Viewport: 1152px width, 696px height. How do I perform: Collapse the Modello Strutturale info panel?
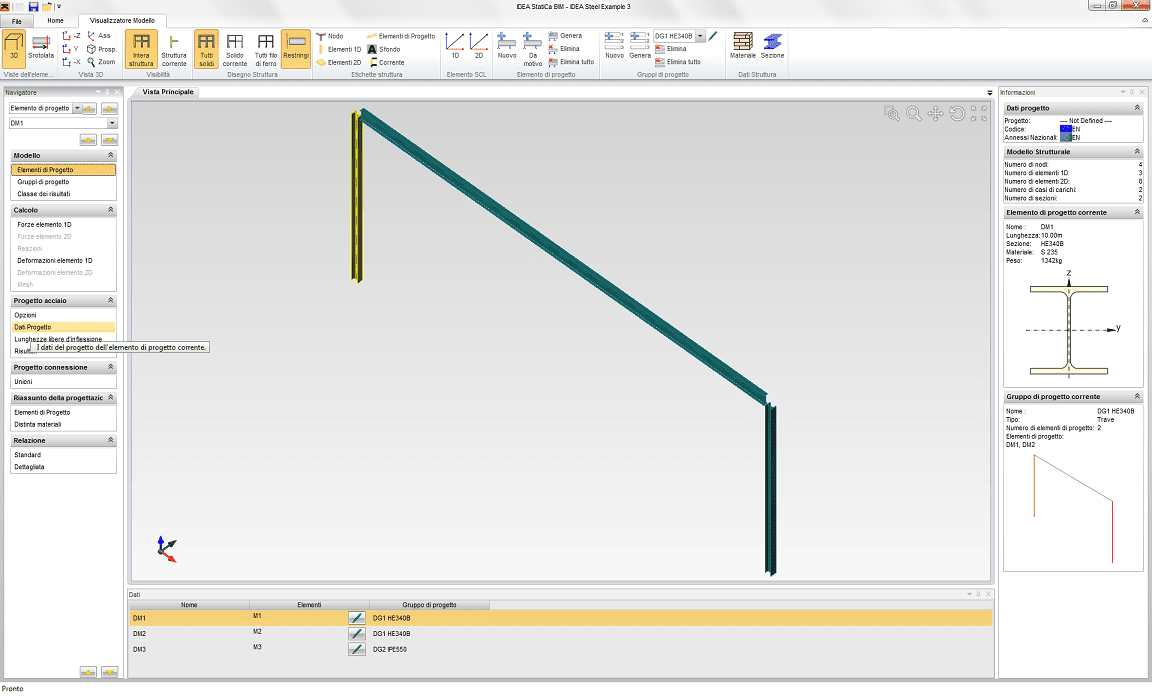coord(1137,151)
